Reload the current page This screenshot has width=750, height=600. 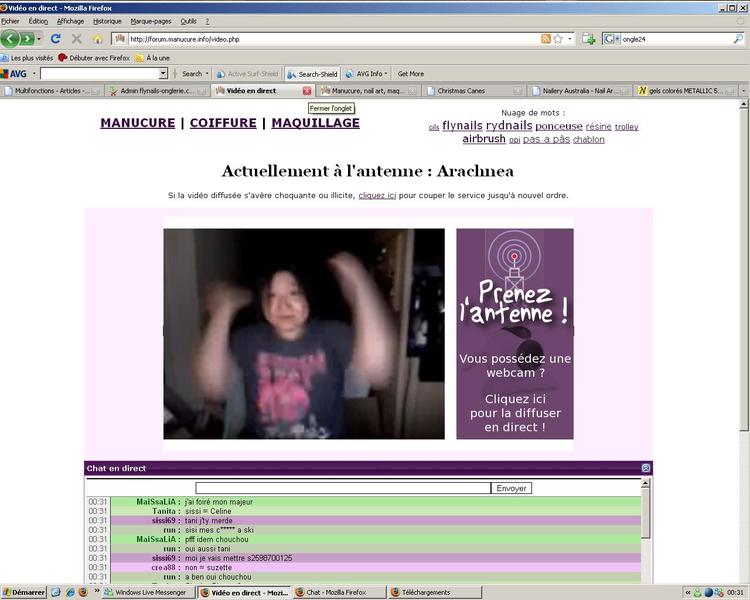pyautogui.click(x=56, y=39)
